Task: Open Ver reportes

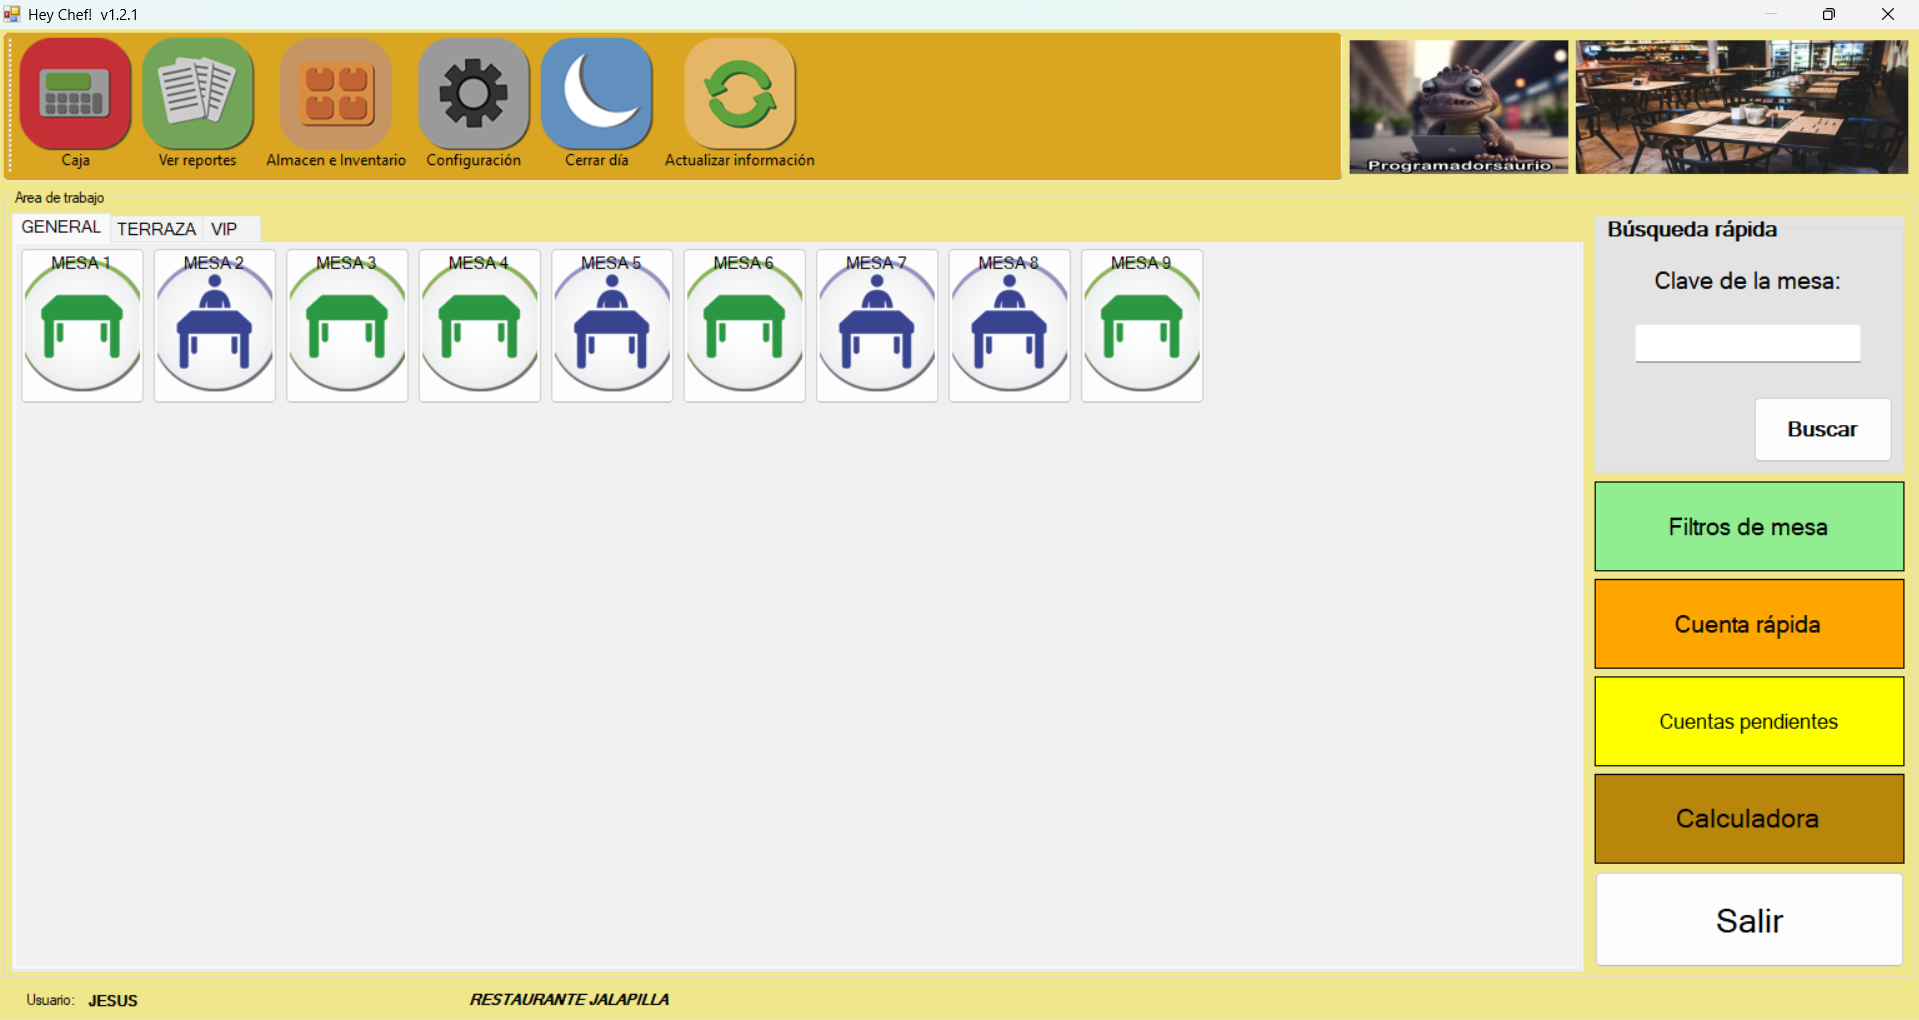Action: pos(198,94)
